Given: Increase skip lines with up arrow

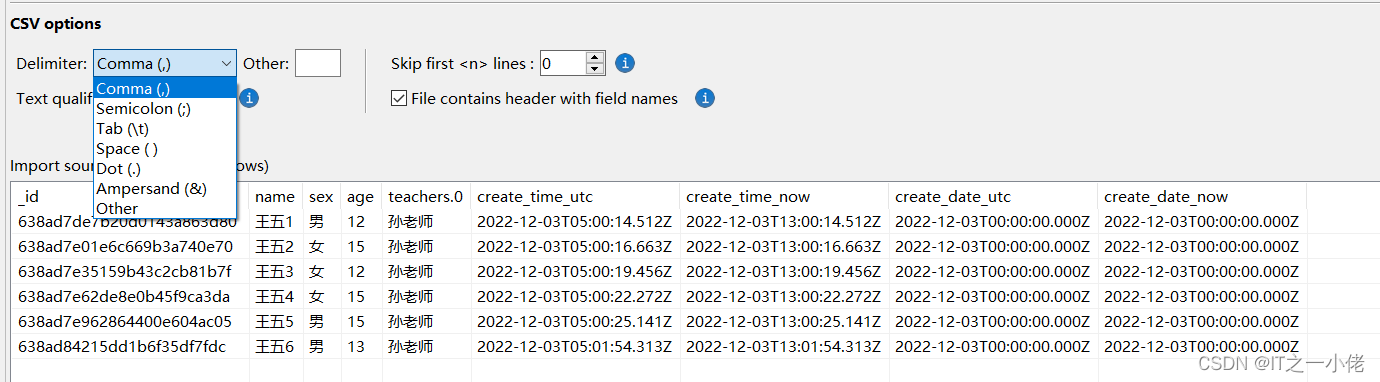Looking at the screenshot, I should [596, 57].
